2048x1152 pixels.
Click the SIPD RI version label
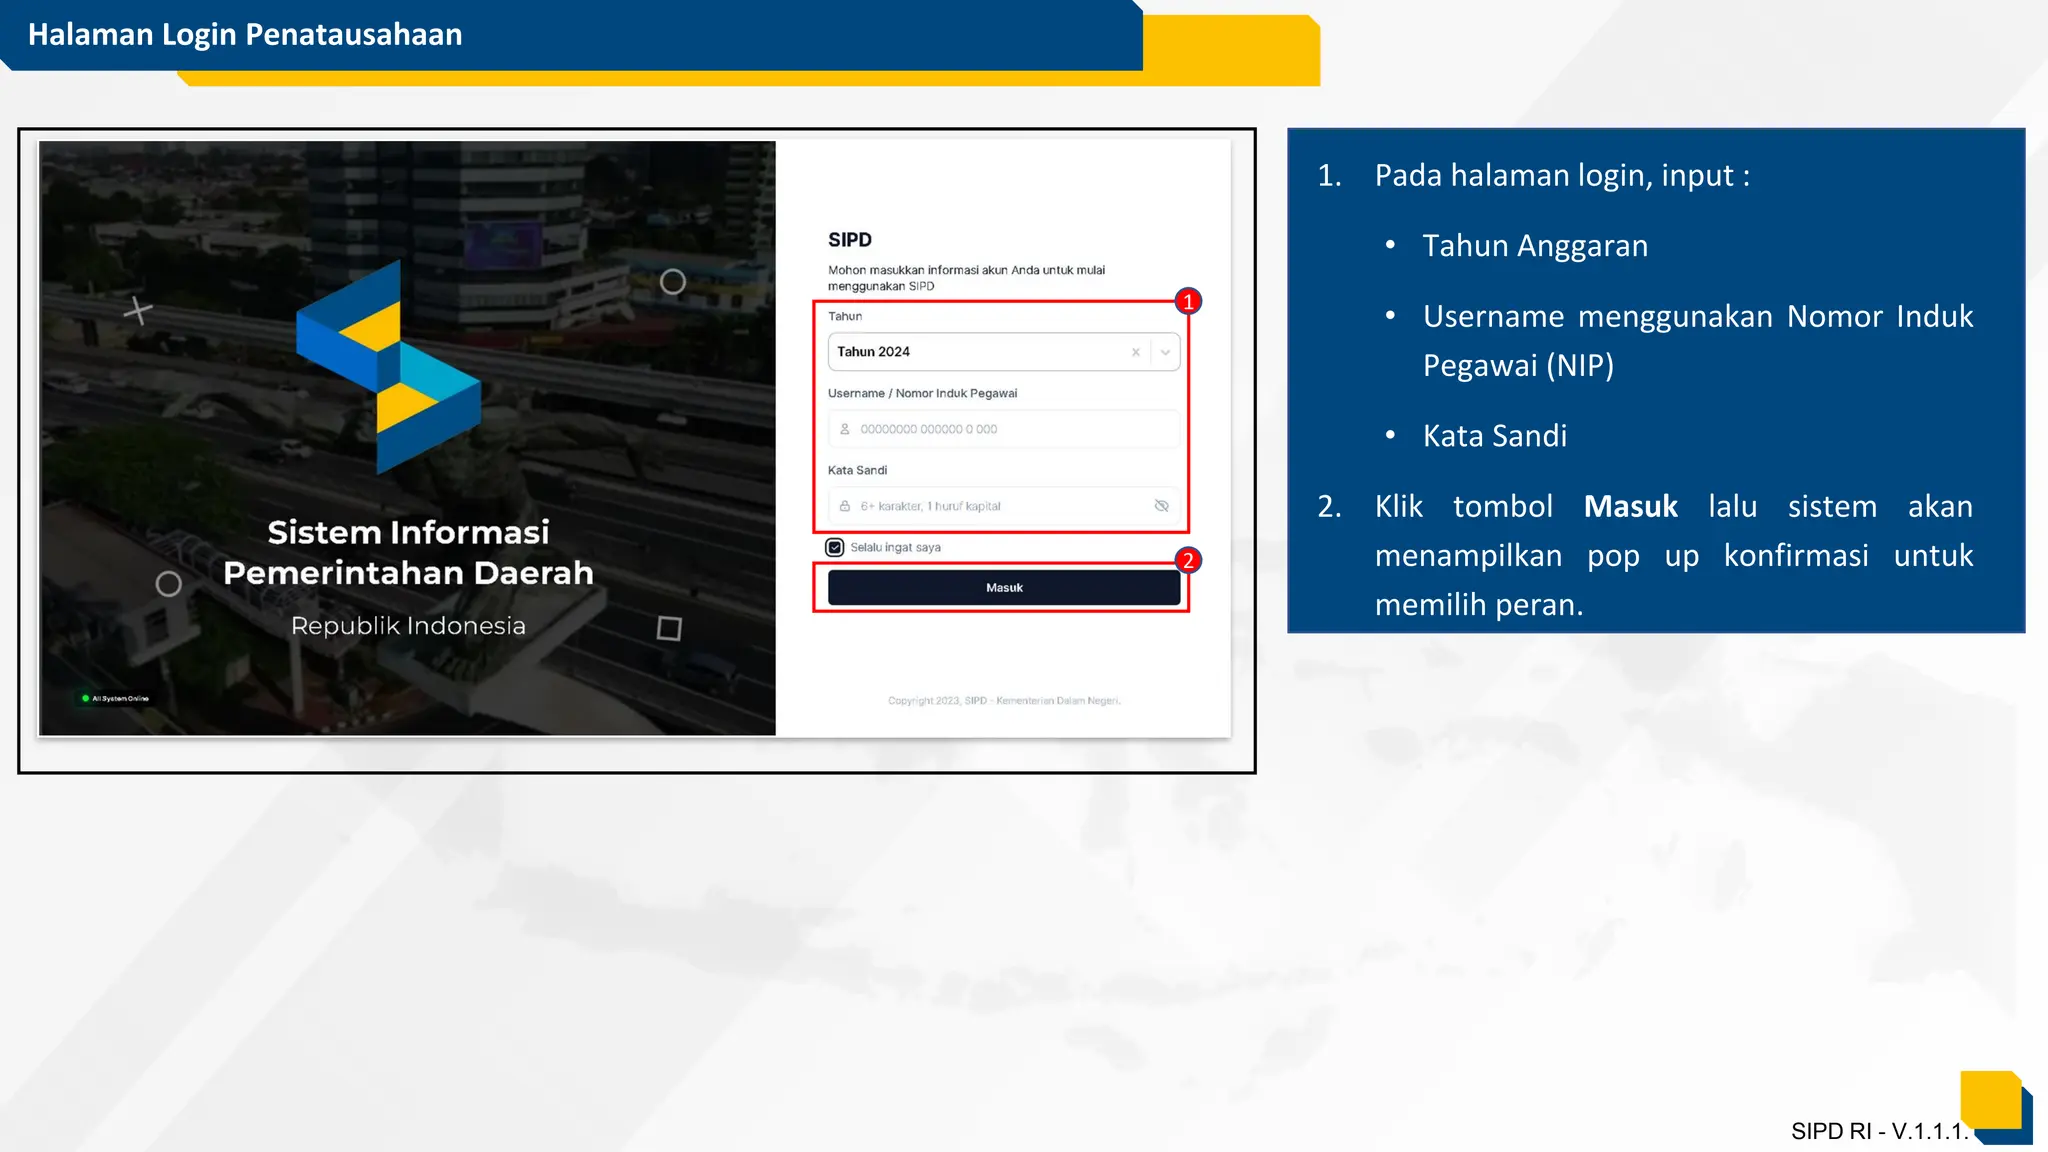pyautogui.click(x=1878, y=1131)
